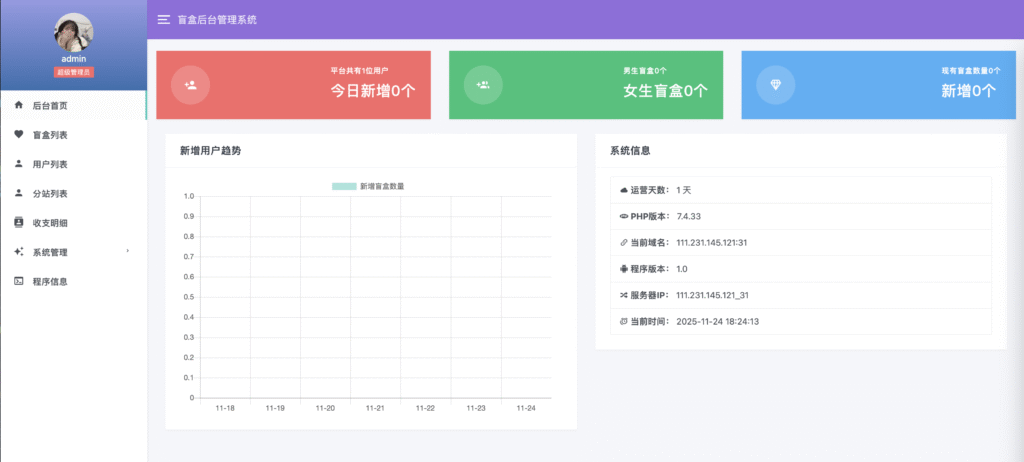Click the diamond icon in blue card
This screenshot has height=462, width=1024.
[775, 84]
